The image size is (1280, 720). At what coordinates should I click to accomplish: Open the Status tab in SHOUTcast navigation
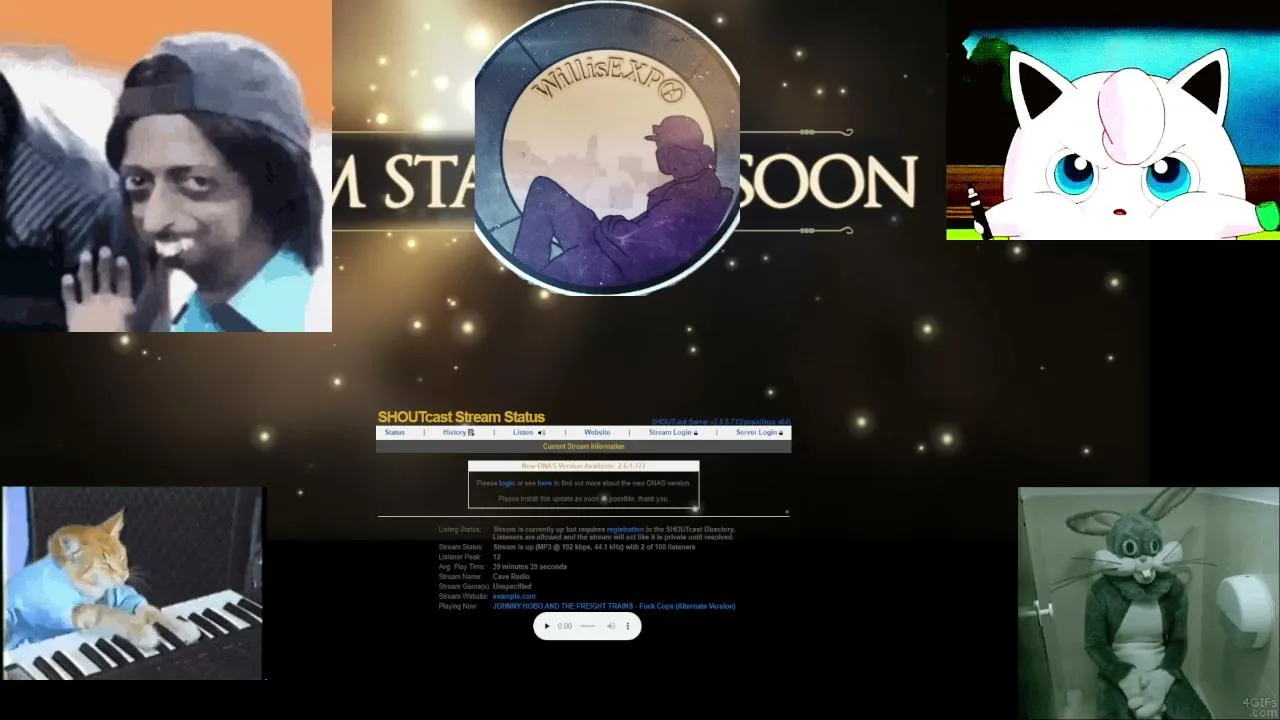point(395,433)
